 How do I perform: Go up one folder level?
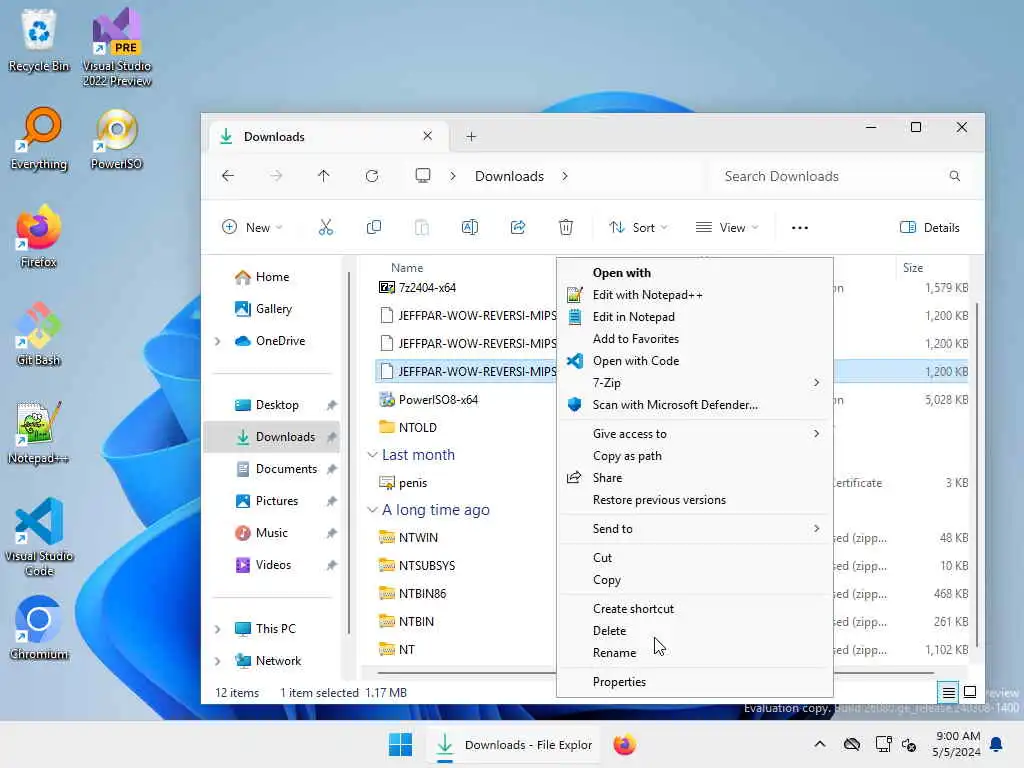coord(323,176)
